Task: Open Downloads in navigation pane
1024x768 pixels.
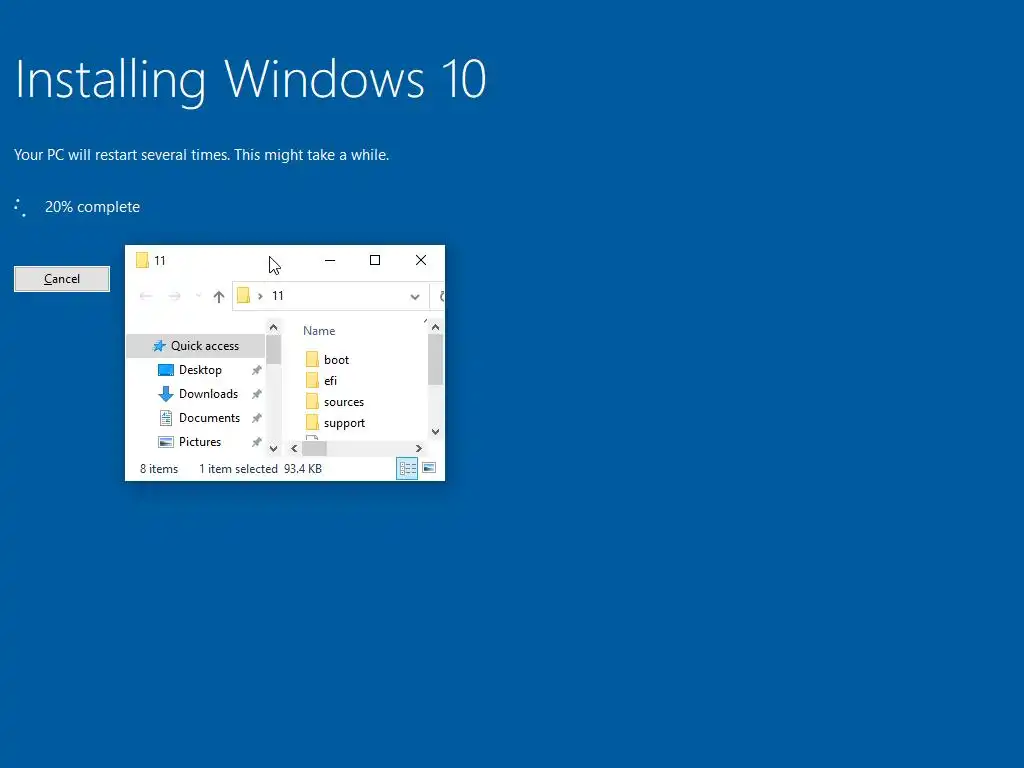Action: [208, 394]
